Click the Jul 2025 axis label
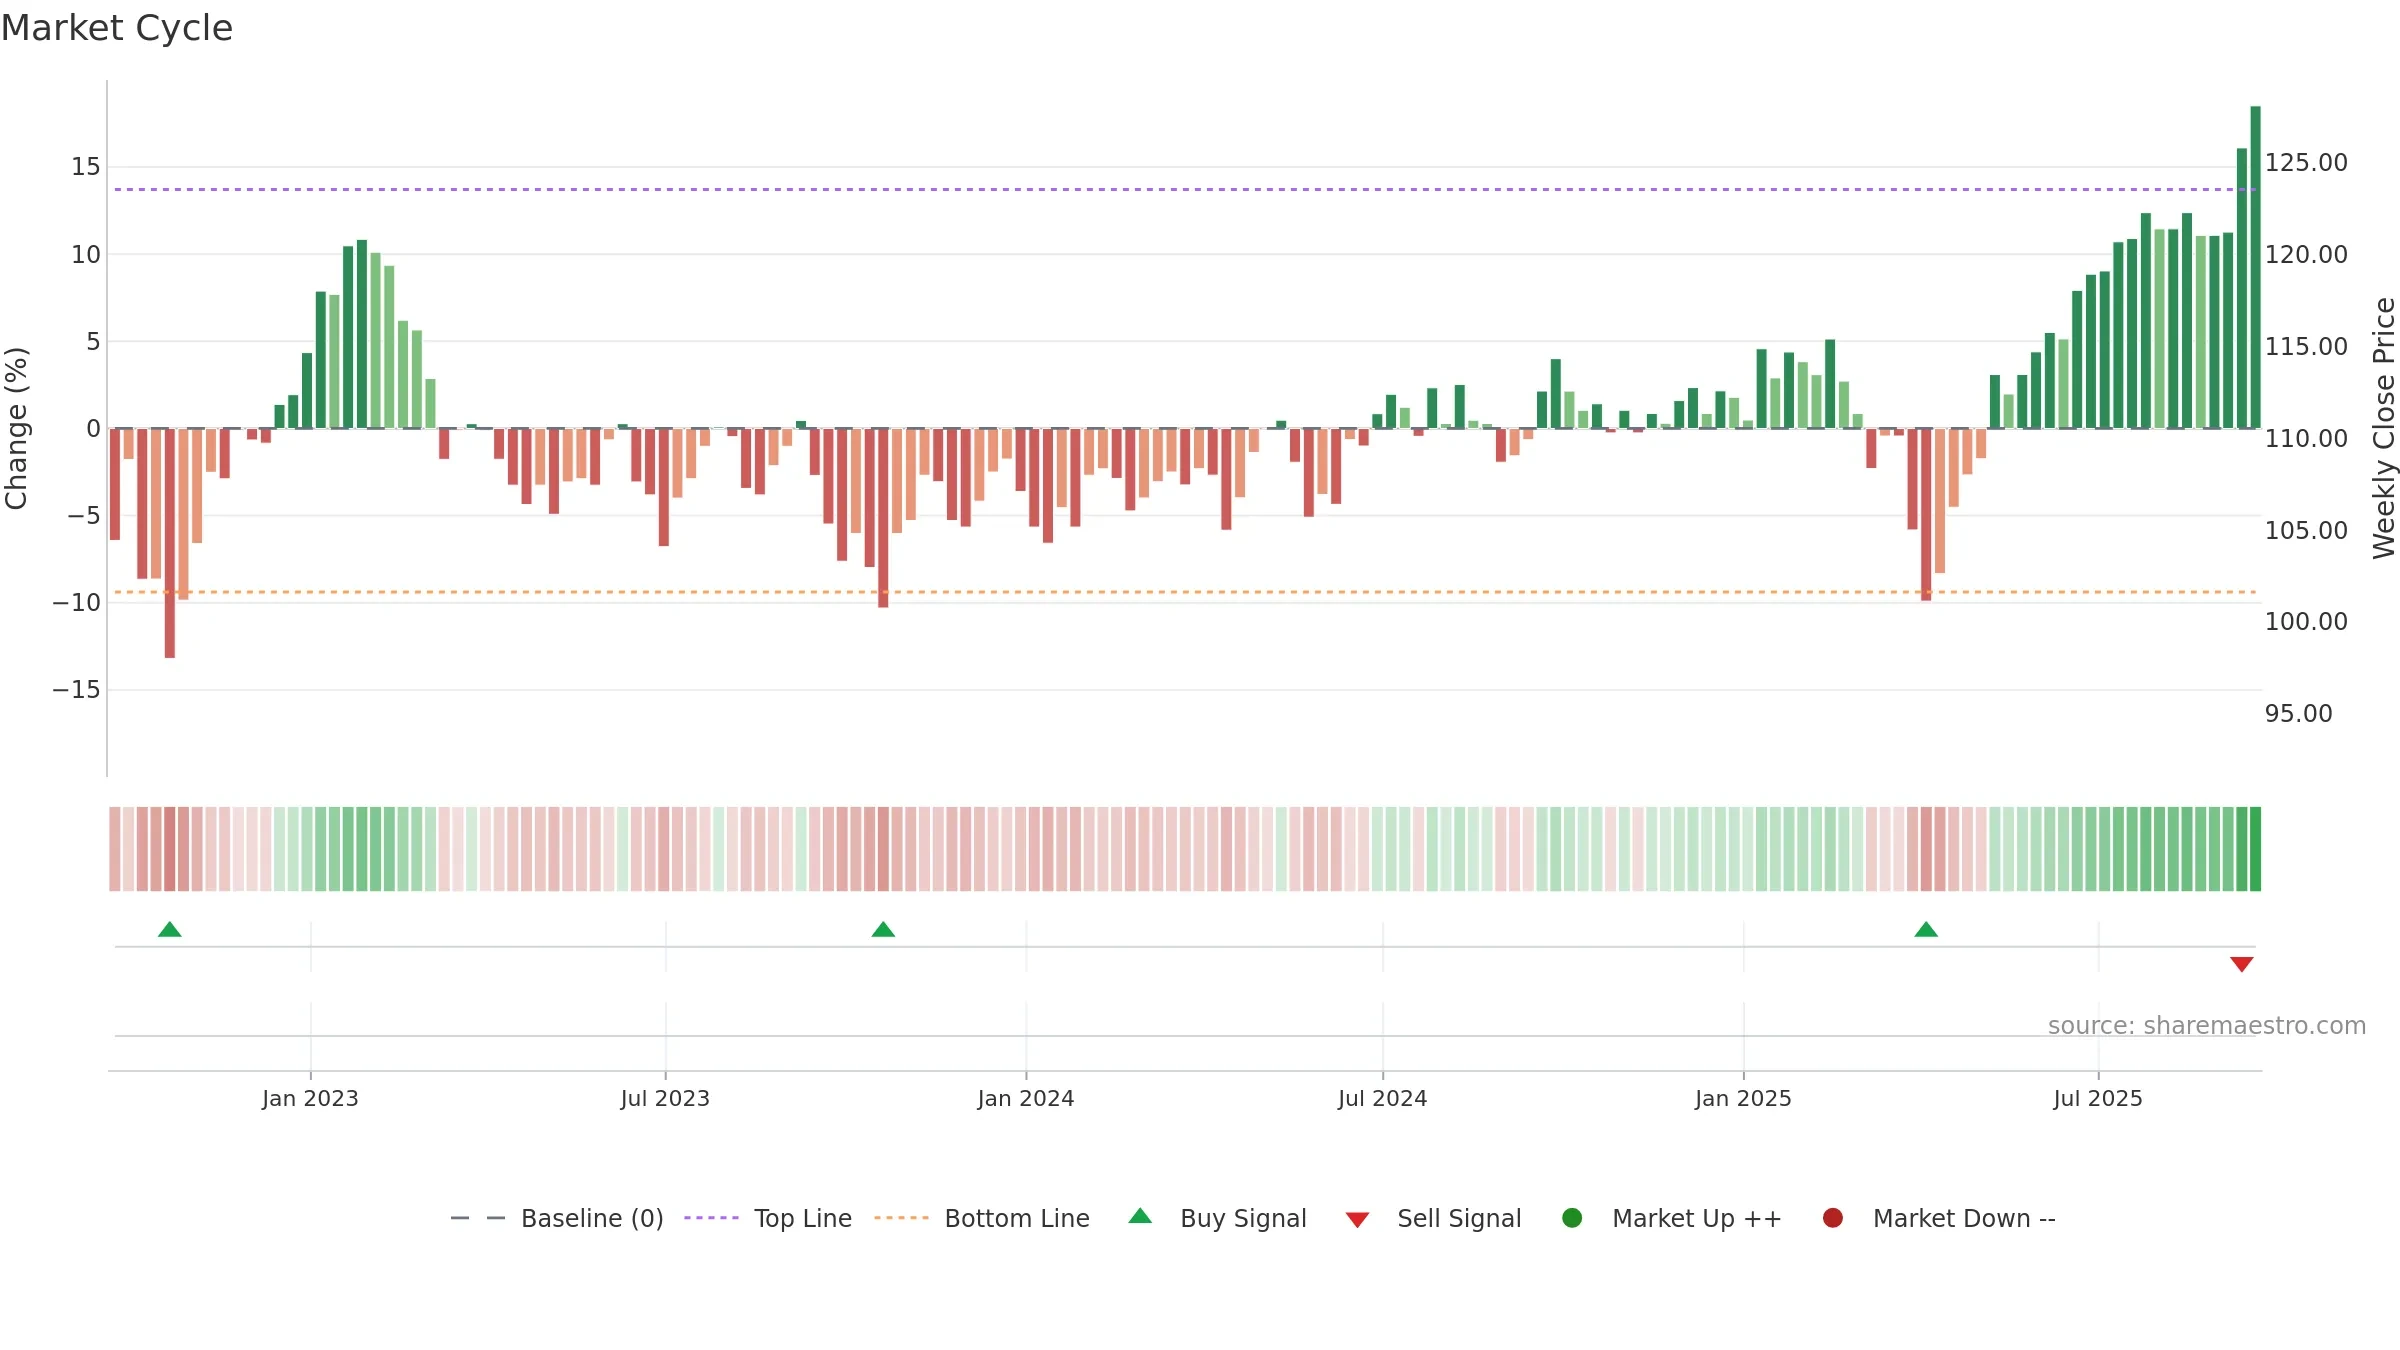 (x=2098, y=1098)
